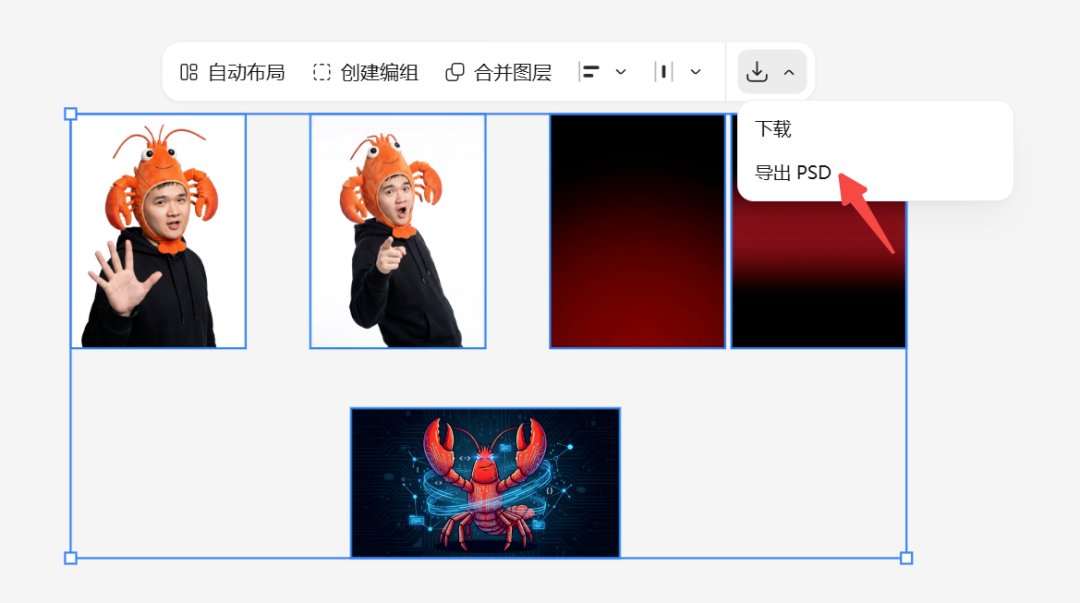Click the horizontal distribute icon
1080x603 pixels.
[663, 72]
